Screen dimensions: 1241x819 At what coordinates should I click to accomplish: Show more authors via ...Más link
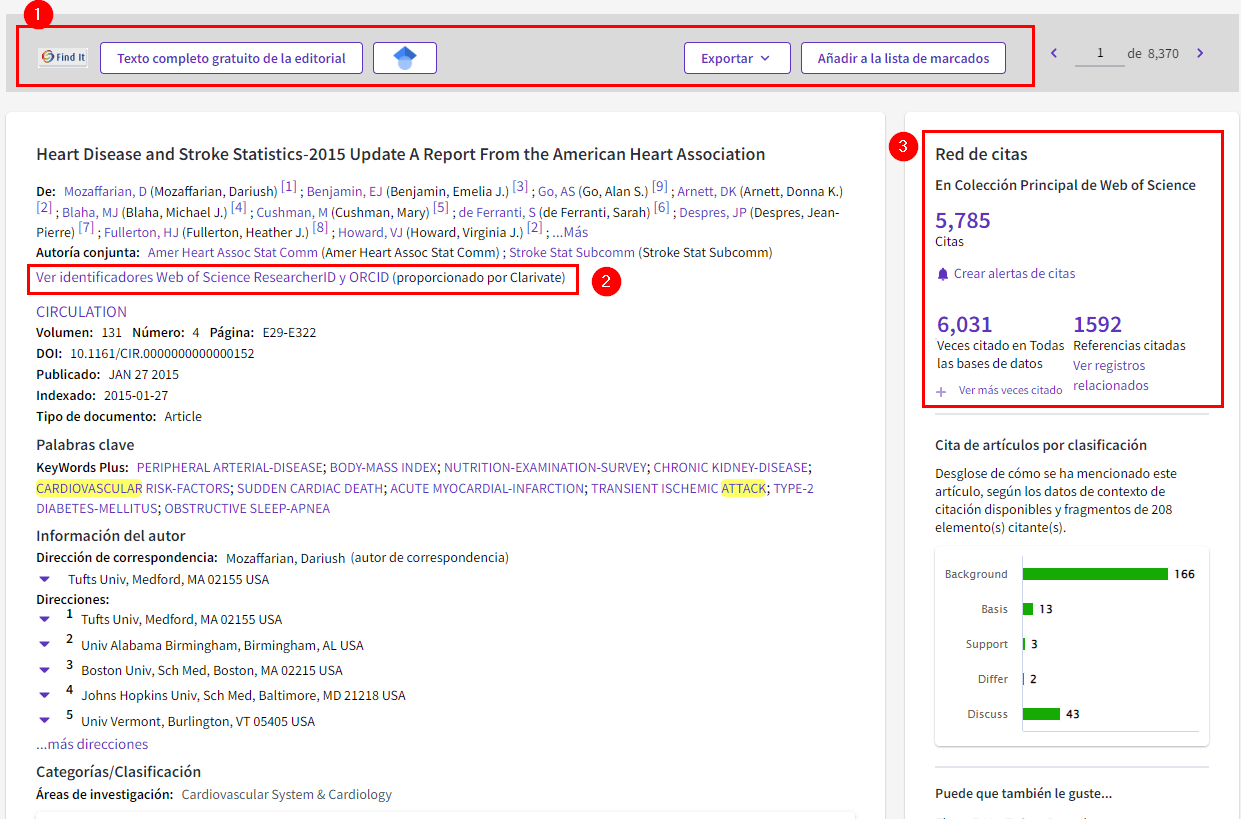[570, 232]
